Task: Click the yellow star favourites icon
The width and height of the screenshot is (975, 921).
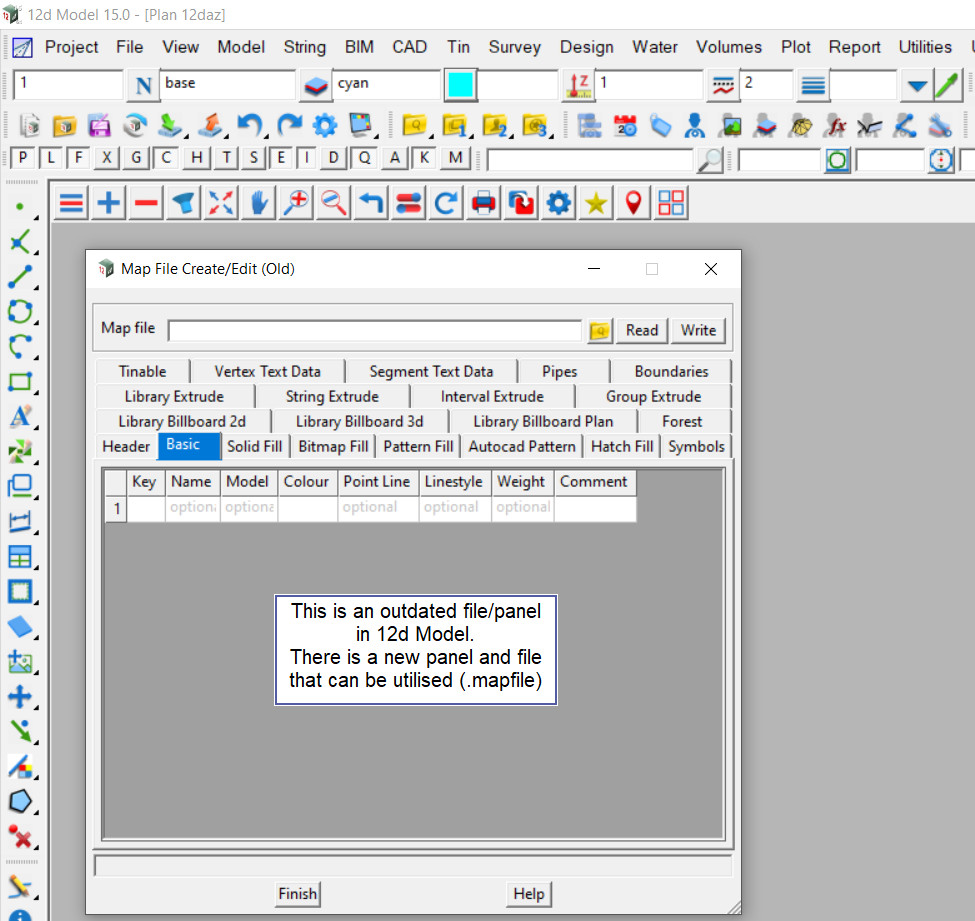Action: pyautogui.click(x=596, y=203)
